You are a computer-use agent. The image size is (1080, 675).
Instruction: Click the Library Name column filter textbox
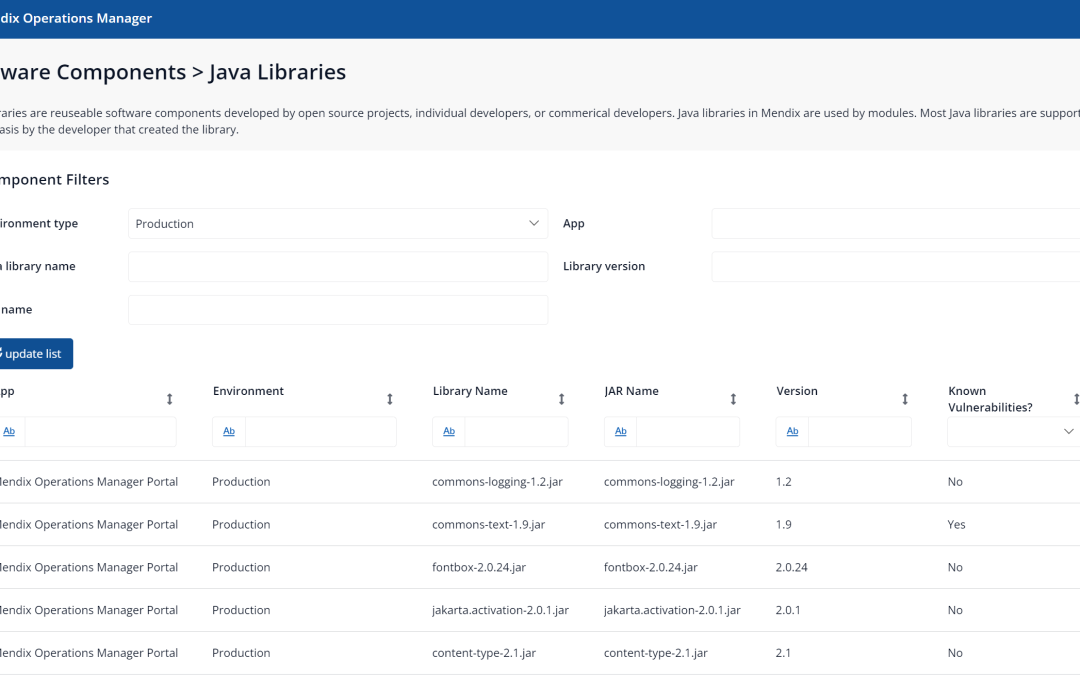point(516,431)
